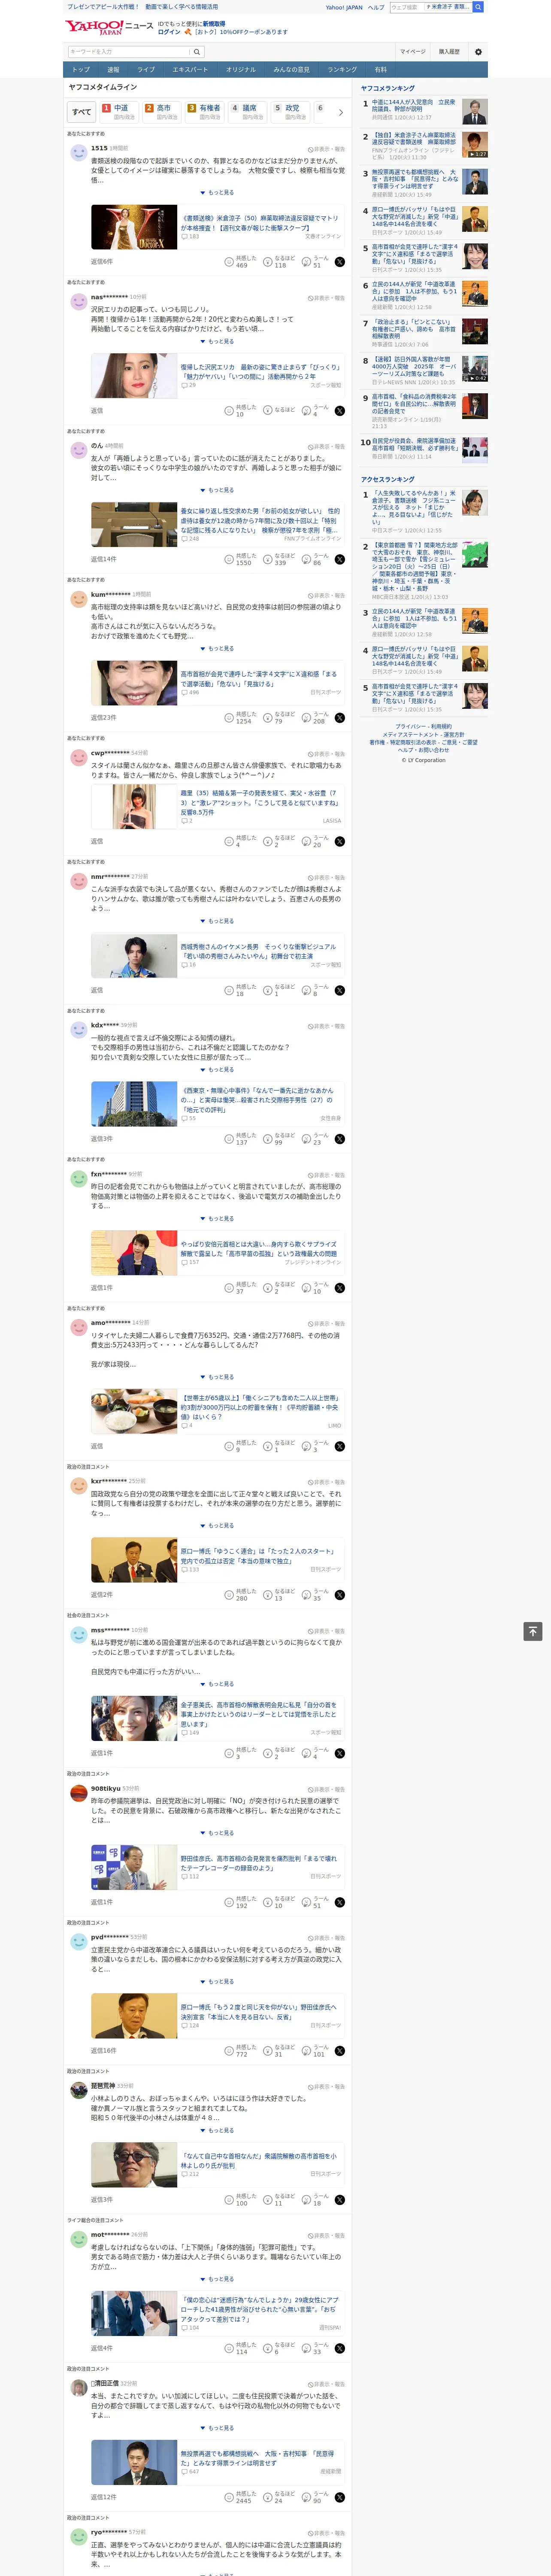Open the 有料 navigation tab
The width and height of the screenshot is (551, 2576).
(x=380, y=70)
